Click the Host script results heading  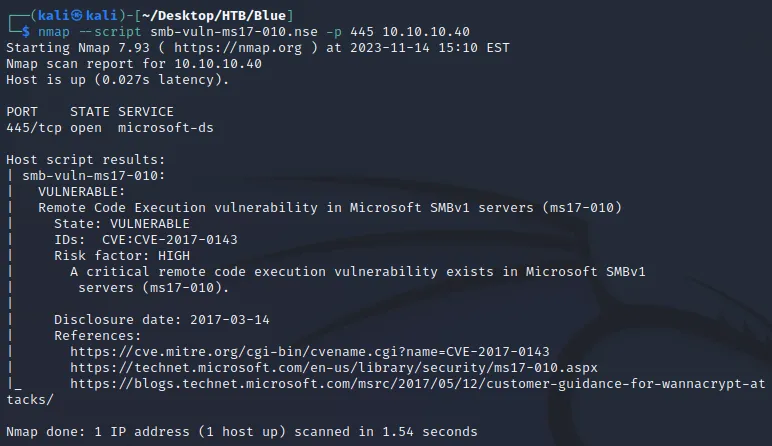[86, 160]
